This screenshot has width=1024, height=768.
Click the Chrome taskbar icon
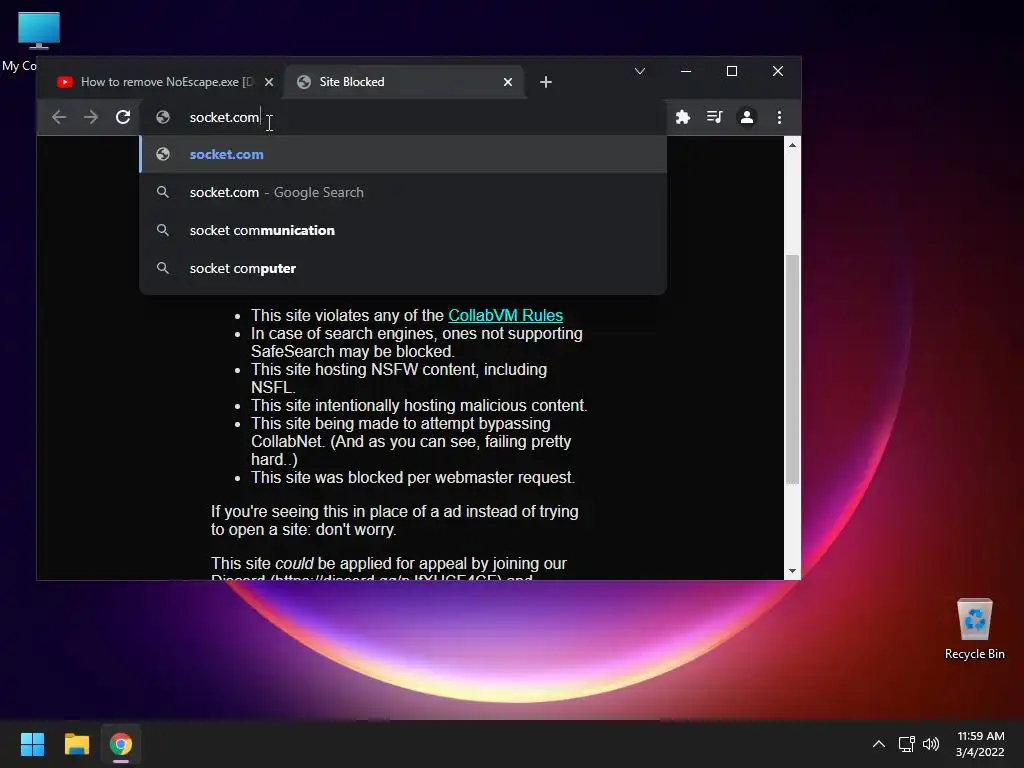(x=121, y=744)
